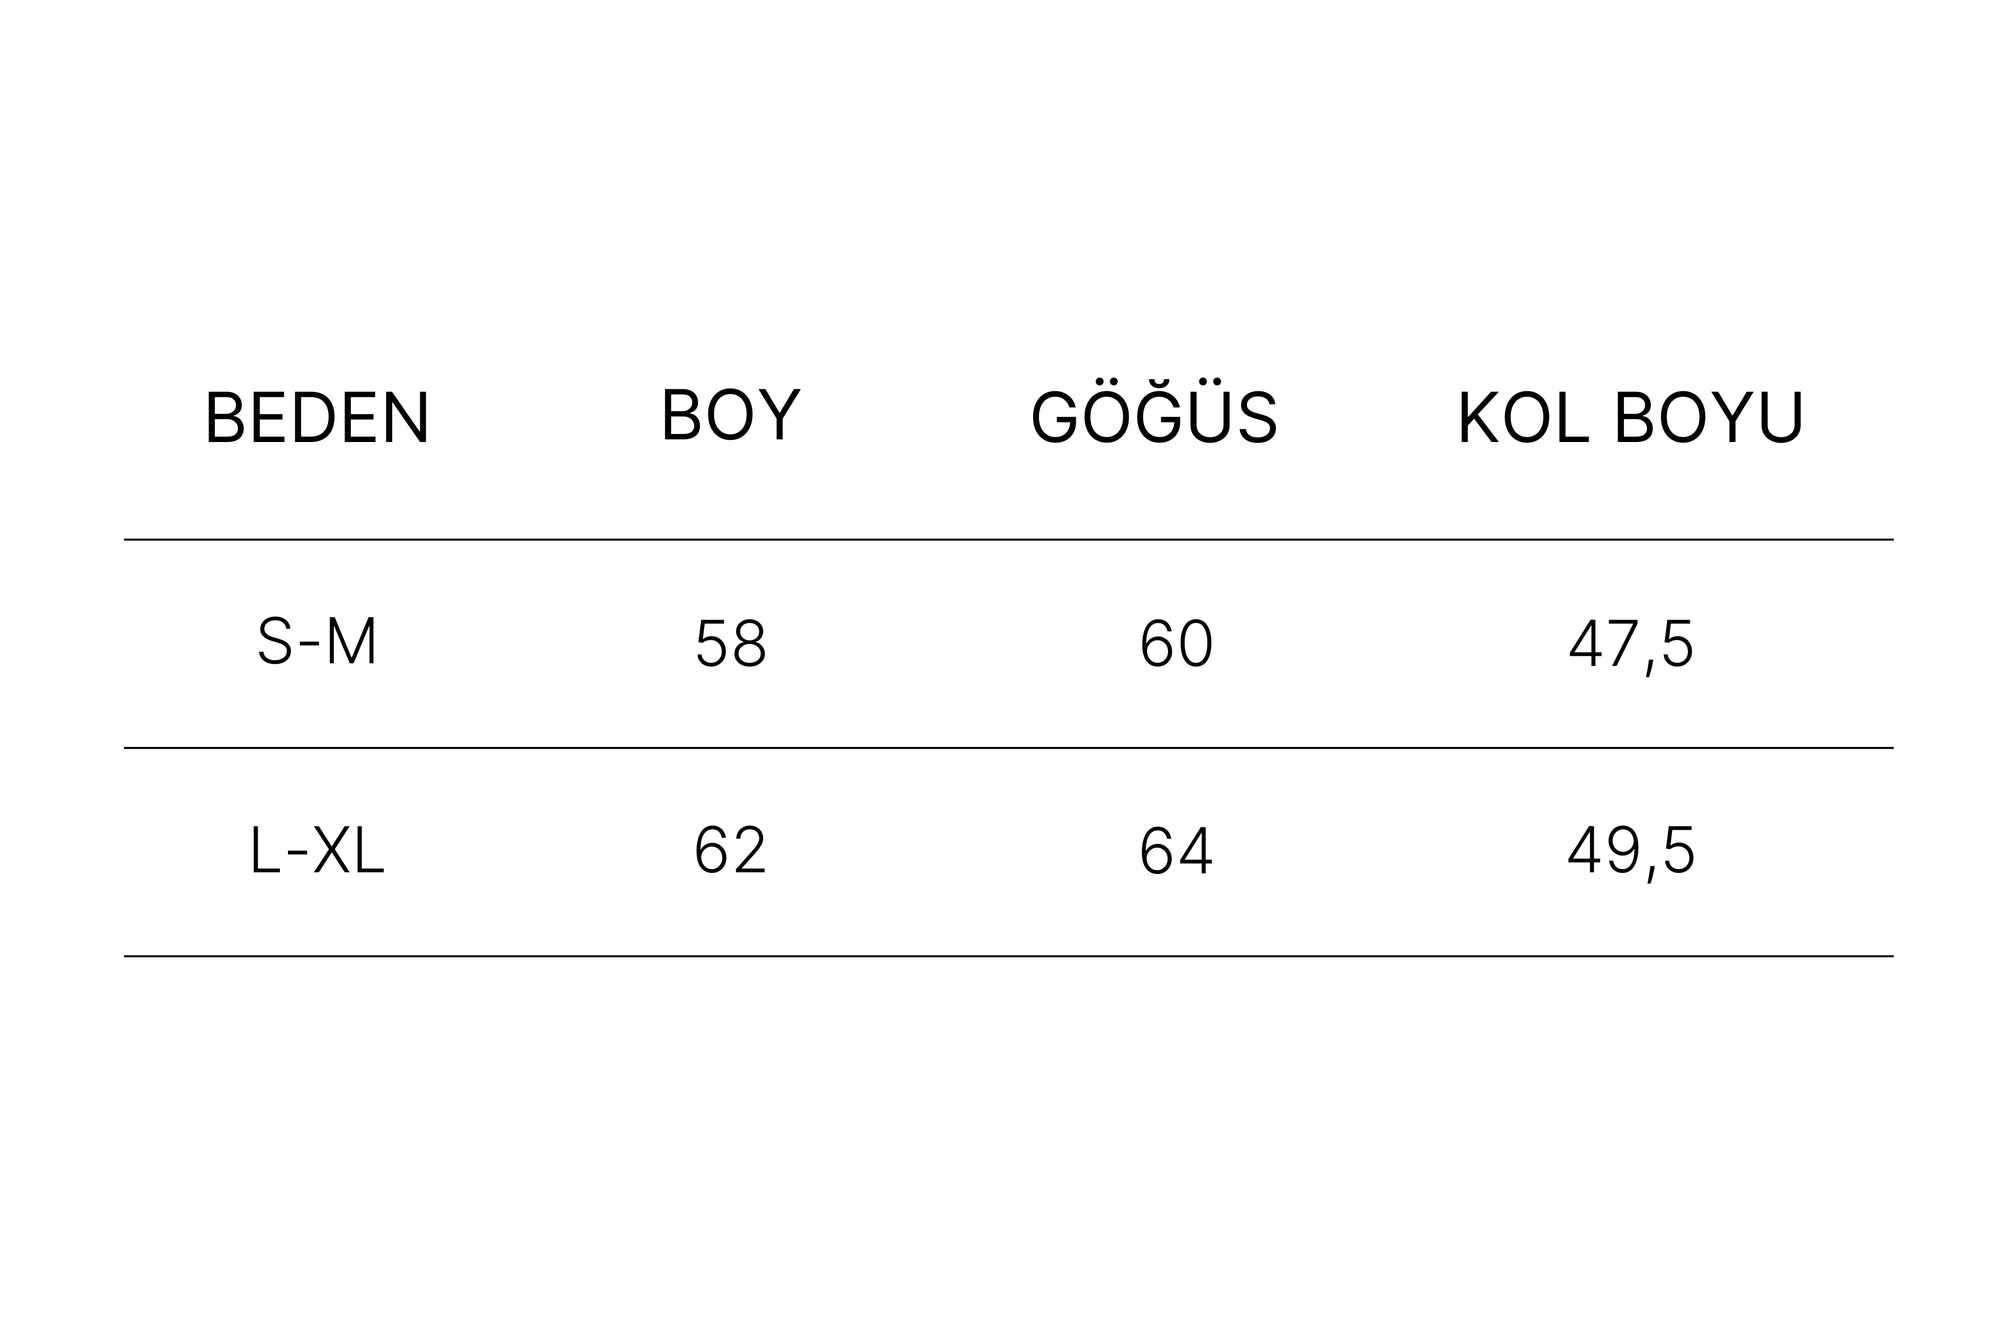Image resolution: width=2000 pixels, height=1333 pixels.
Task: Click the hyphen in the S-M label
Action: [310, 645]
